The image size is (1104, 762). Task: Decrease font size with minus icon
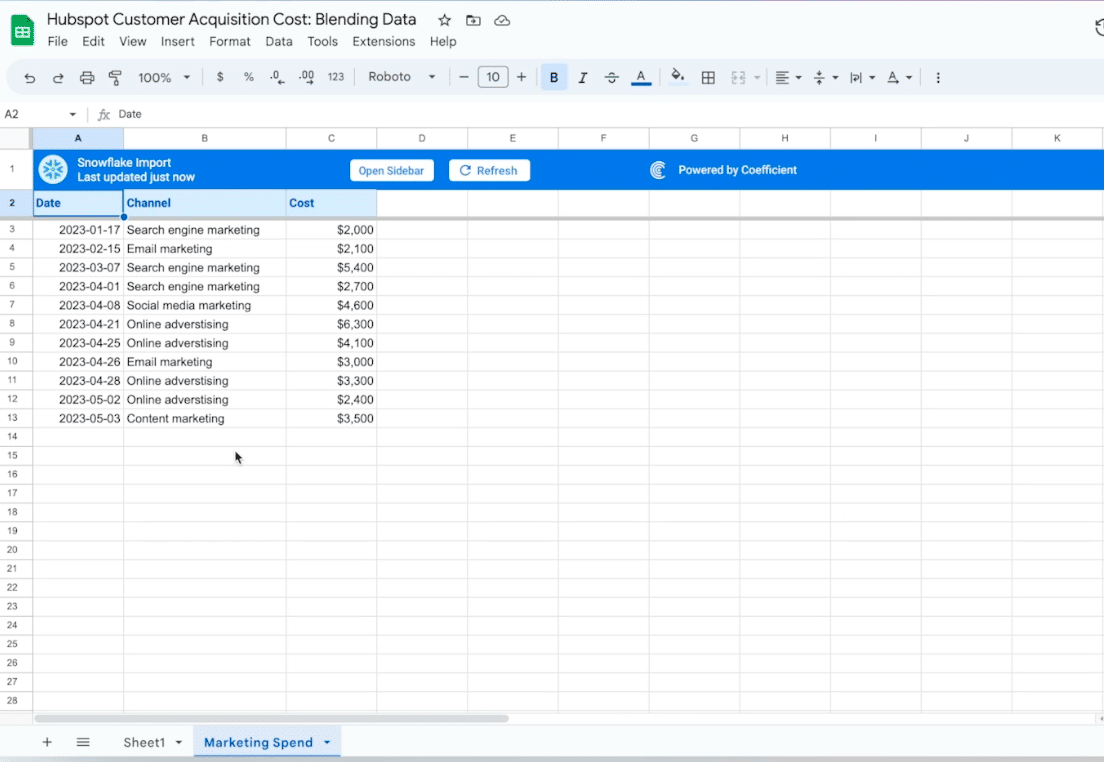pos(463,77)
